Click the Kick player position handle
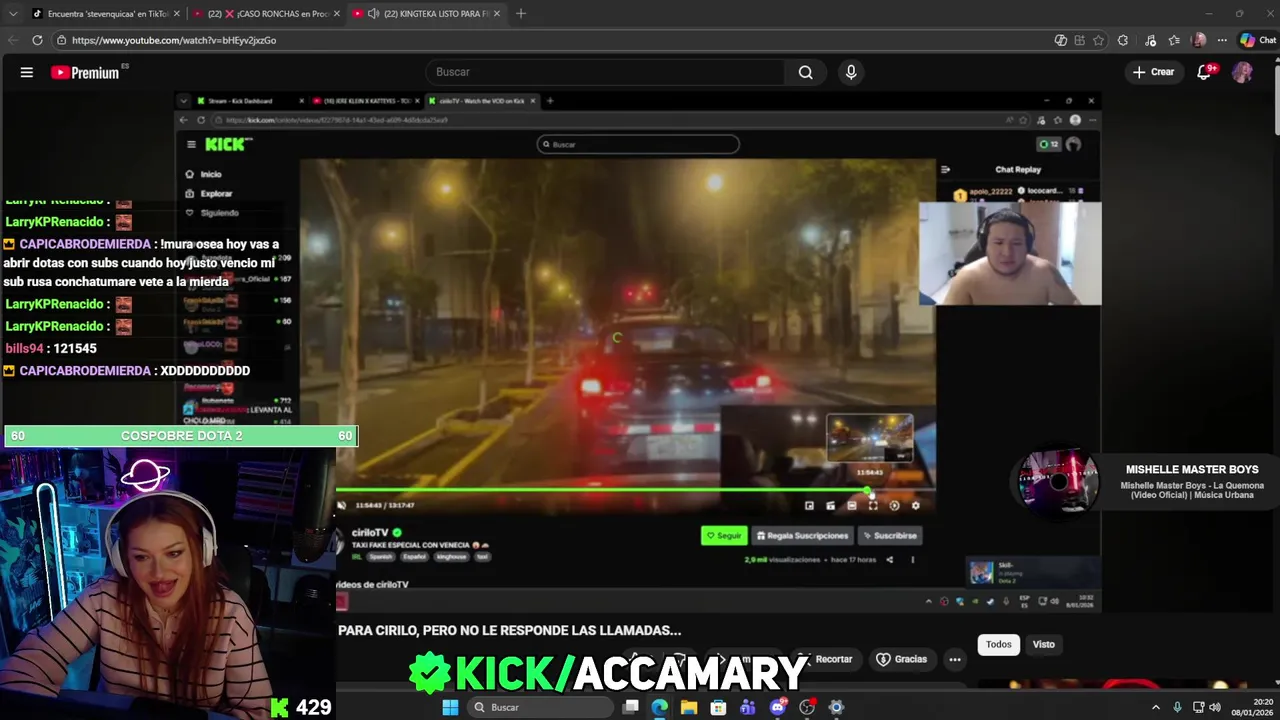Viewport: 1280px width, 720px height. pyautogui.click(x=869, y=491)
